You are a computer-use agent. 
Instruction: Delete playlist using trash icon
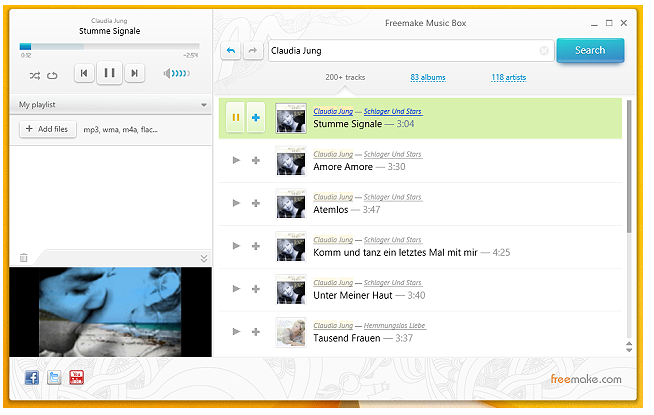coord(24,258)
